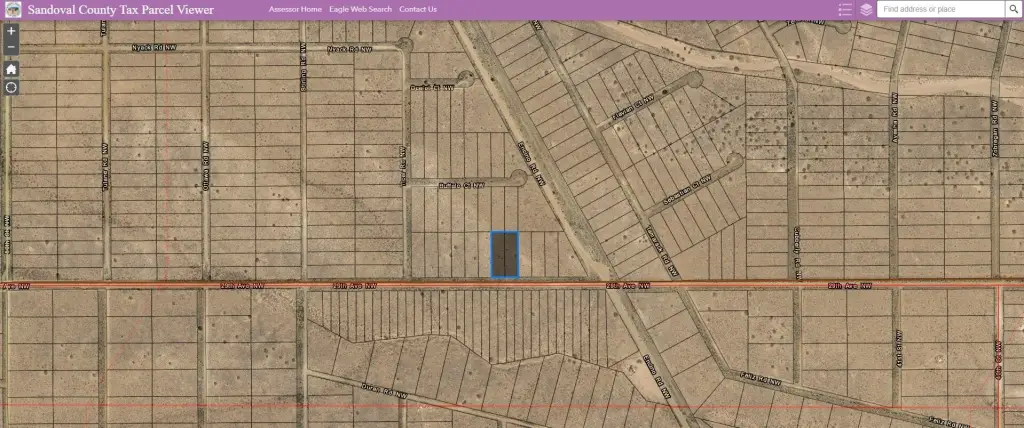
Task: Open the Assessor Home link
Action: (x=295, y=9)
